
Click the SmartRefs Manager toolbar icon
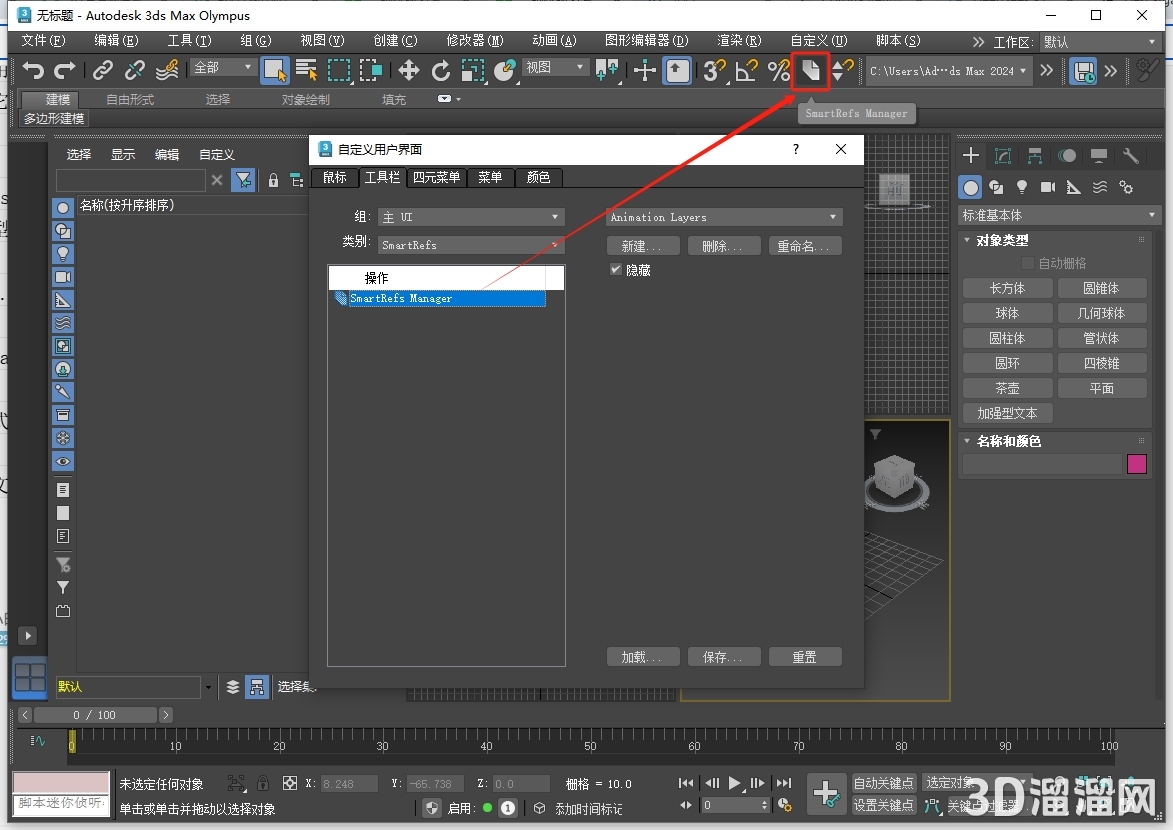coord(811,70)
